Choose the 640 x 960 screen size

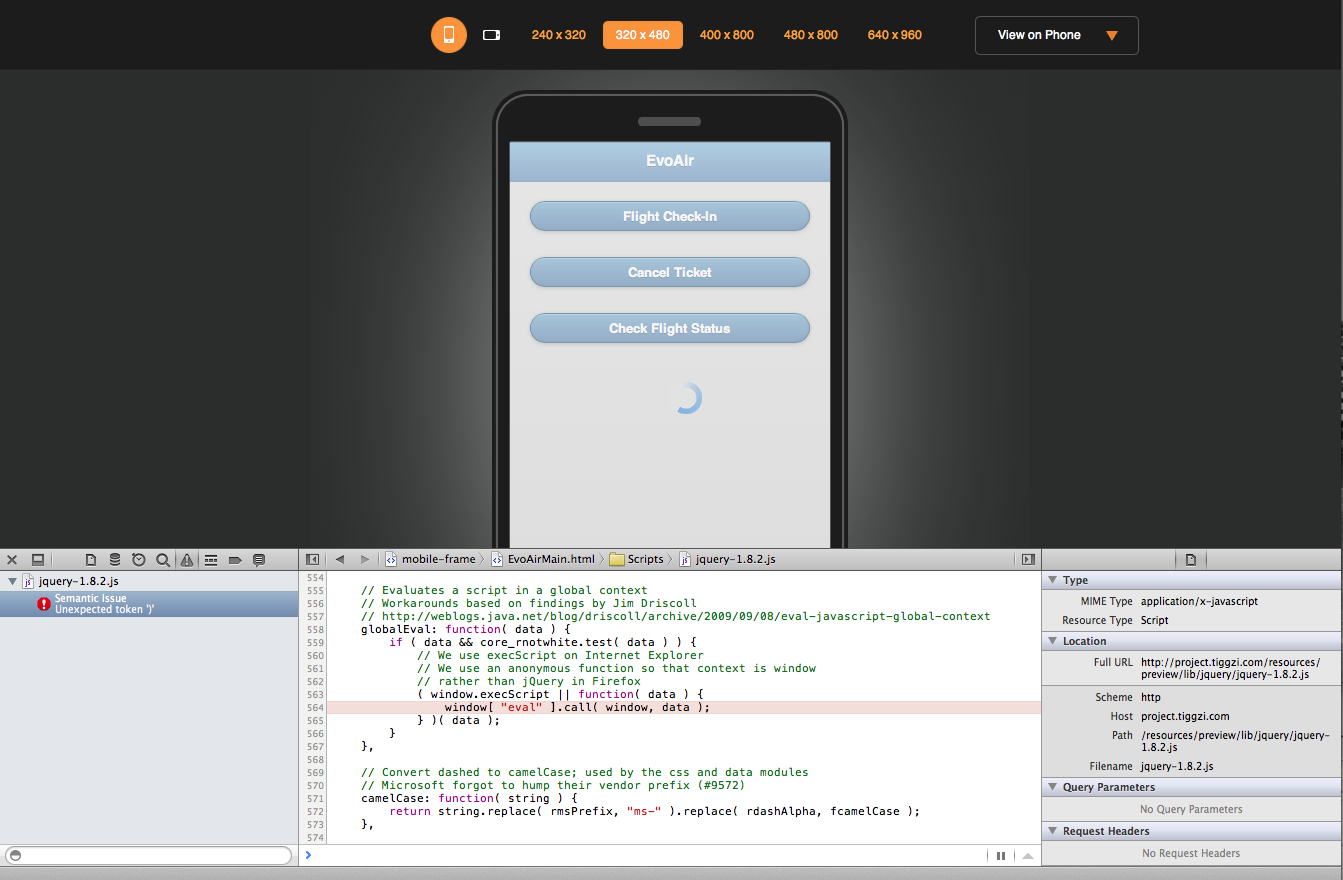pyautogui.click(x=894, y=35)
